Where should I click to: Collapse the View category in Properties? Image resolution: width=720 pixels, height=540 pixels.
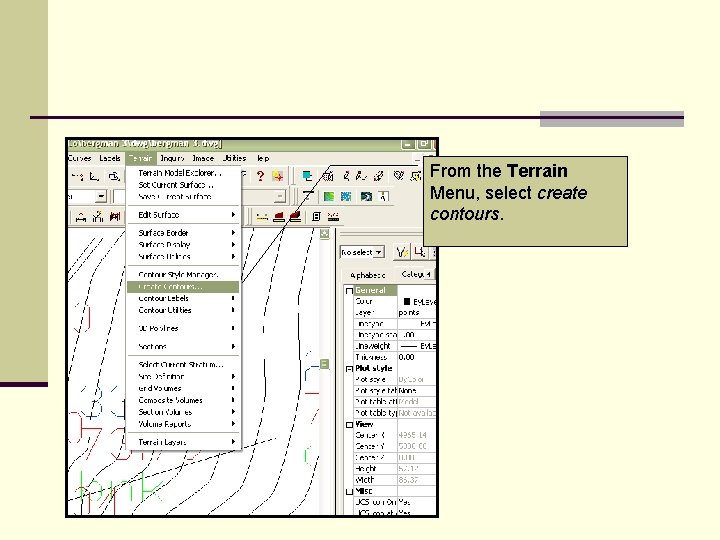(x=349, y=425)
